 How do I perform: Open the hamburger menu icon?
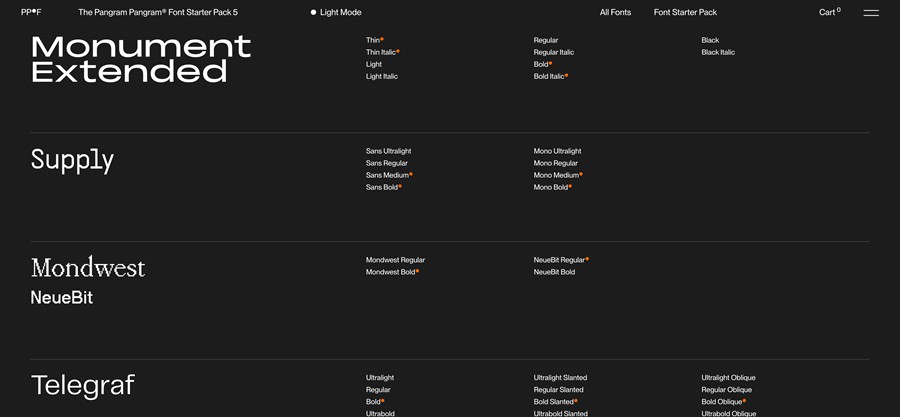871,13
